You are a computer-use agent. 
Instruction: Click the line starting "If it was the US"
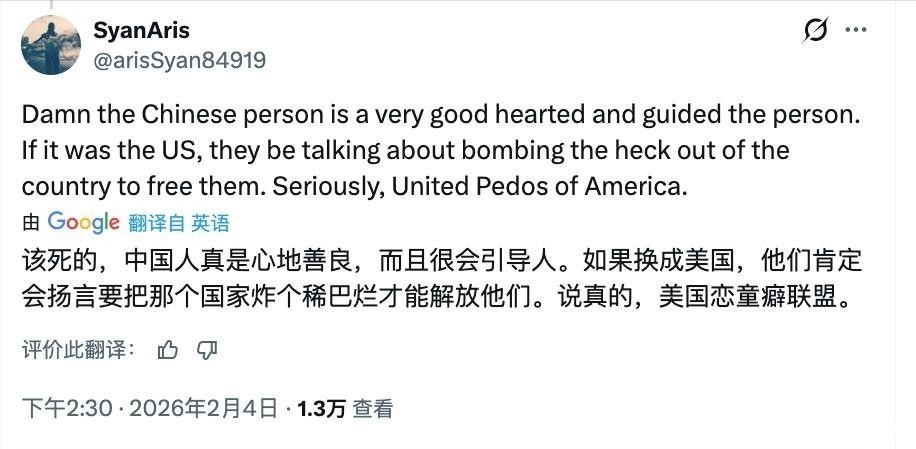405,150
